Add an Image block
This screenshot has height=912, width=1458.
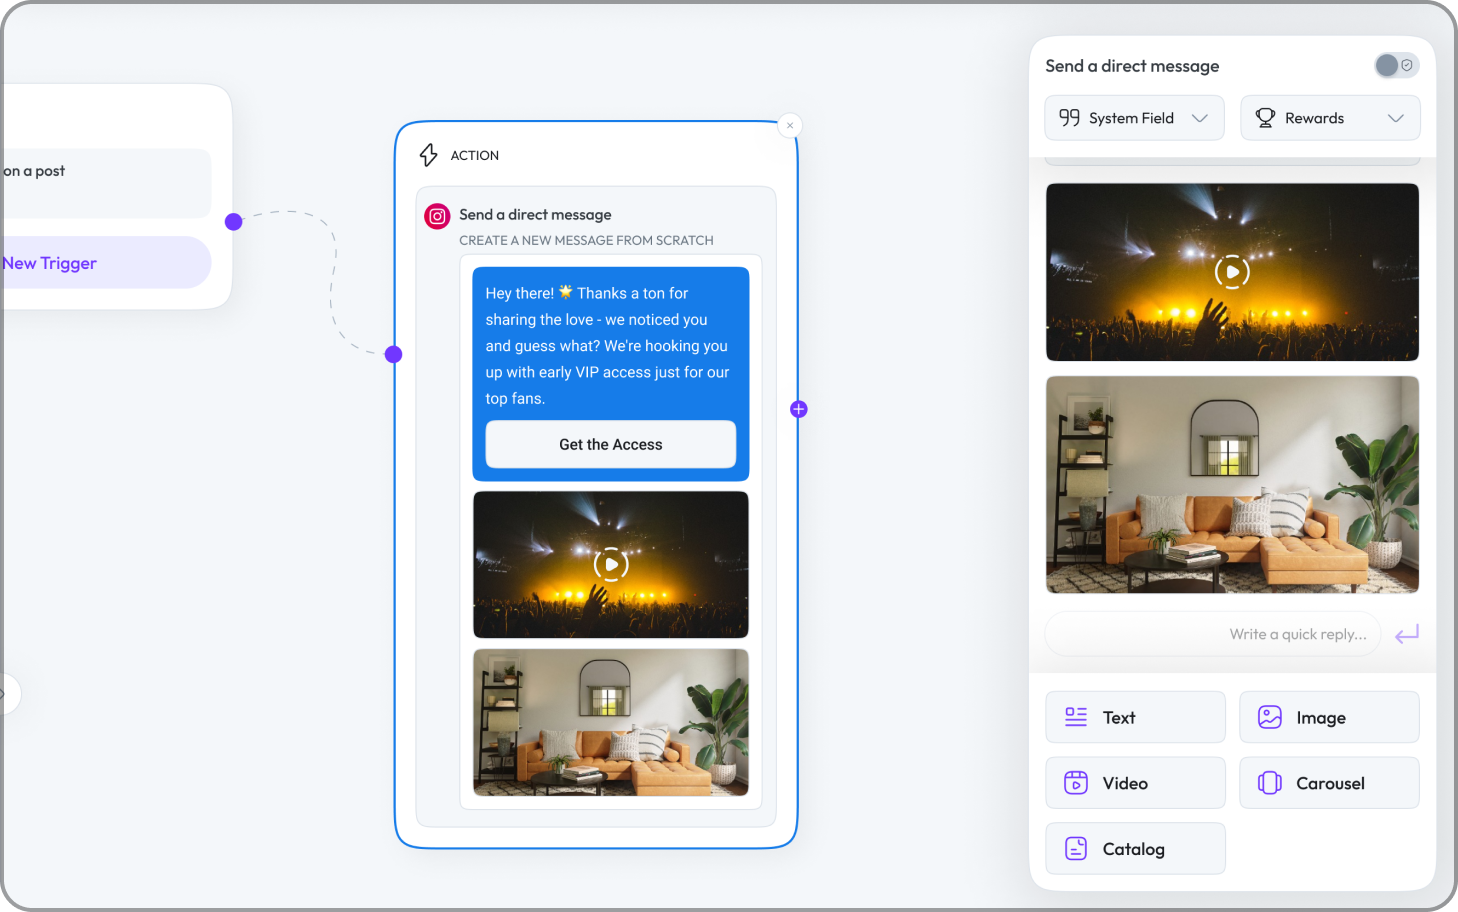[1329, 717]
